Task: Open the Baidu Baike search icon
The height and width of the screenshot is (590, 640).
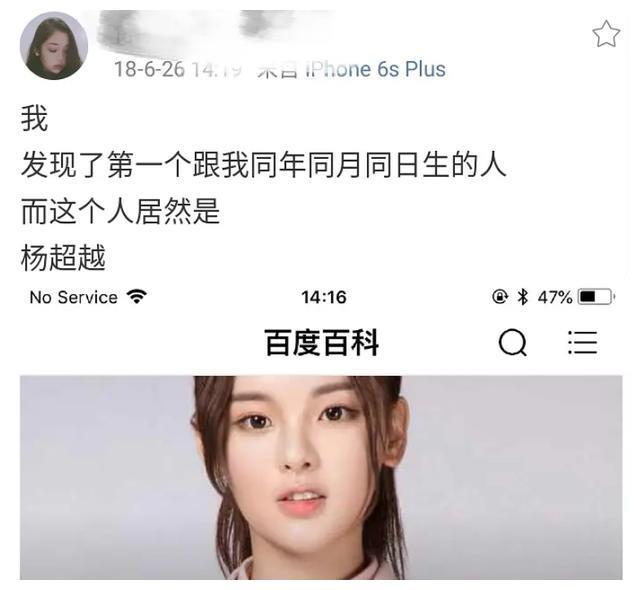Action: point(513,342)
